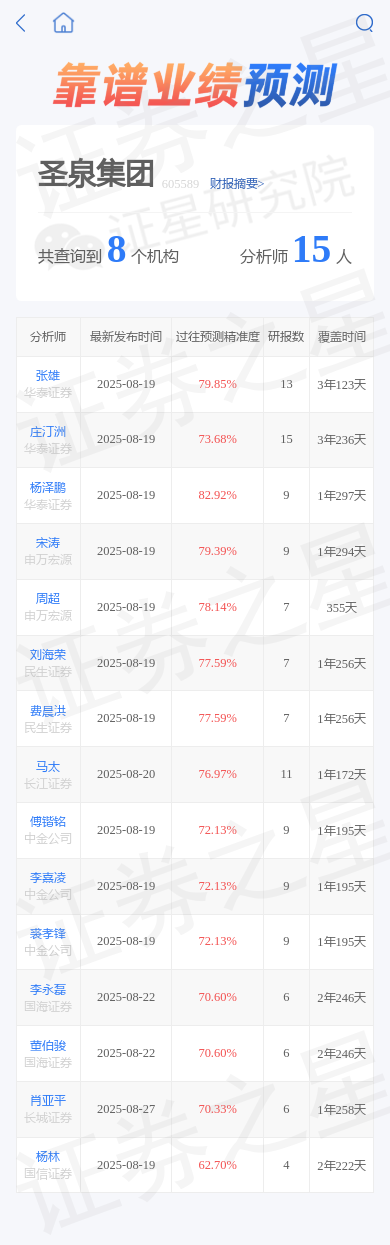Select analyst 庄汀洲 from 华泰证券

click(x=48, y=432)
